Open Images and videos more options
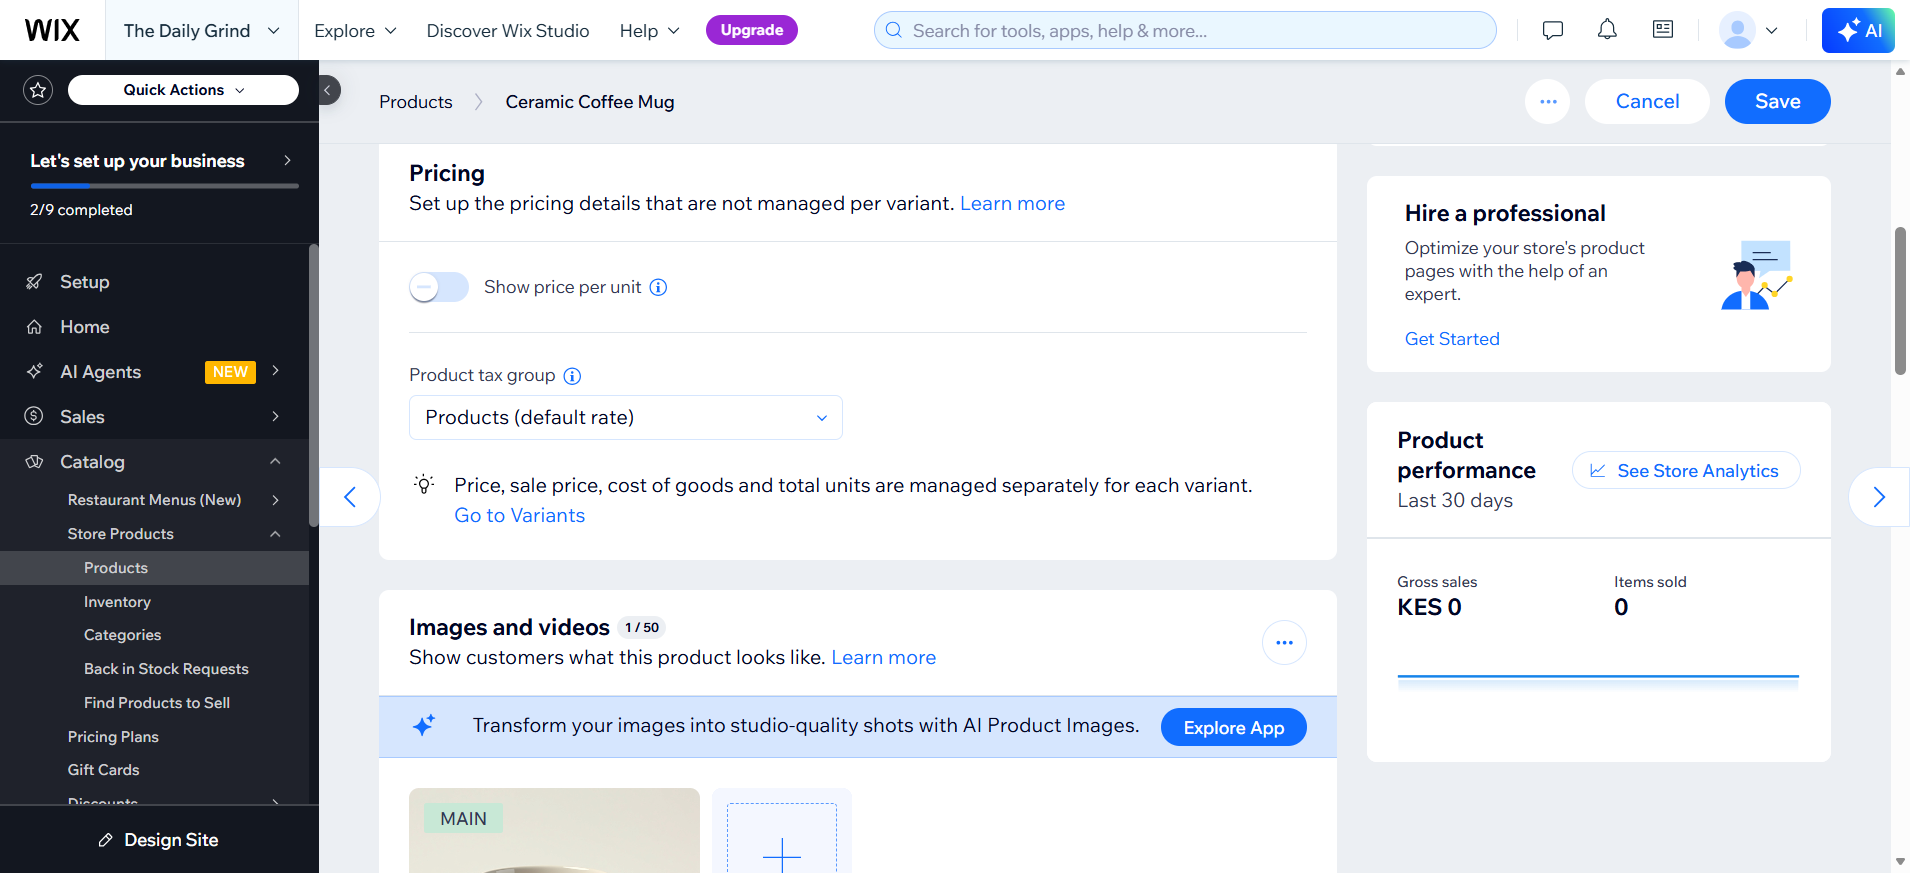 (x=1284, y=642)
